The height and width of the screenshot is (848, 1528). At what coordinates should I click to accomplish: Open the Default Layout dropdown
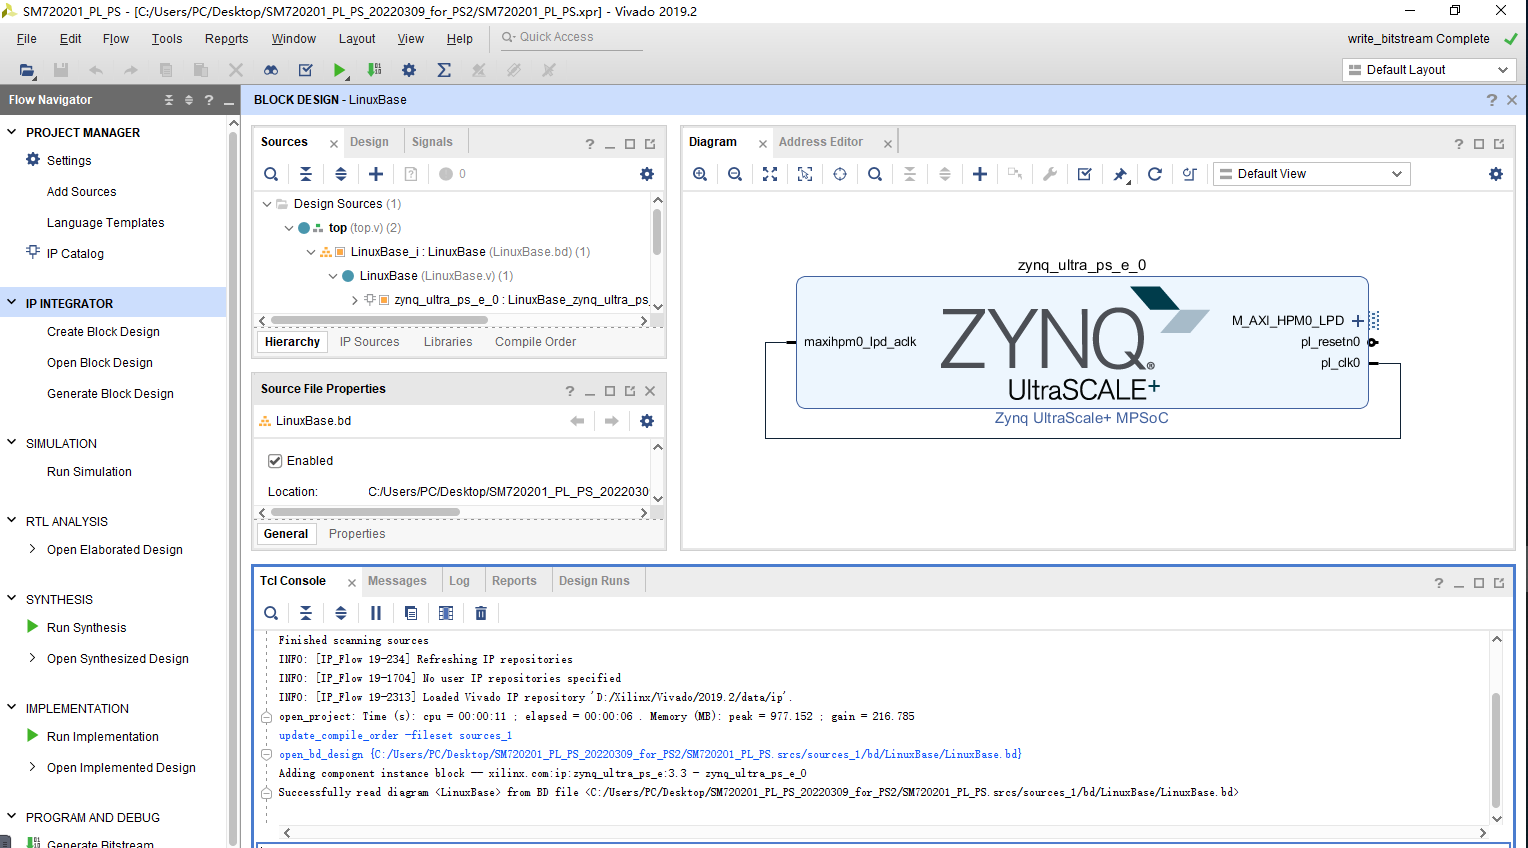click(x=1427, y=70)
